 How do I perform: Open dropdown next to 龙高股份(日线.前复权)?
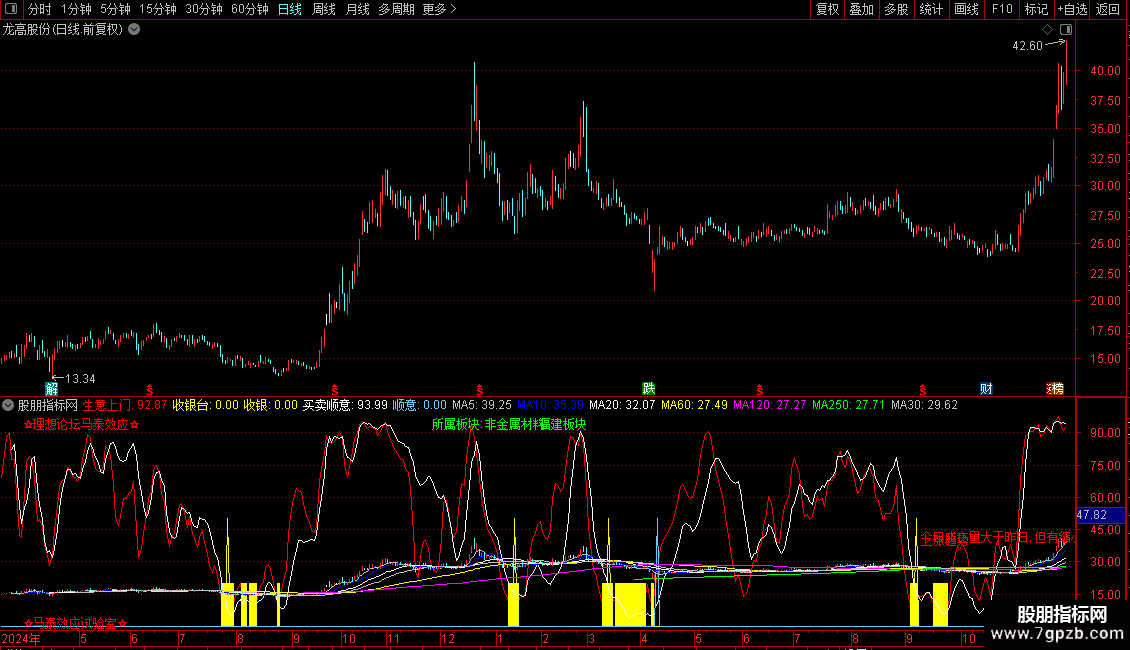pyautogui.click(x=134, y=30)
